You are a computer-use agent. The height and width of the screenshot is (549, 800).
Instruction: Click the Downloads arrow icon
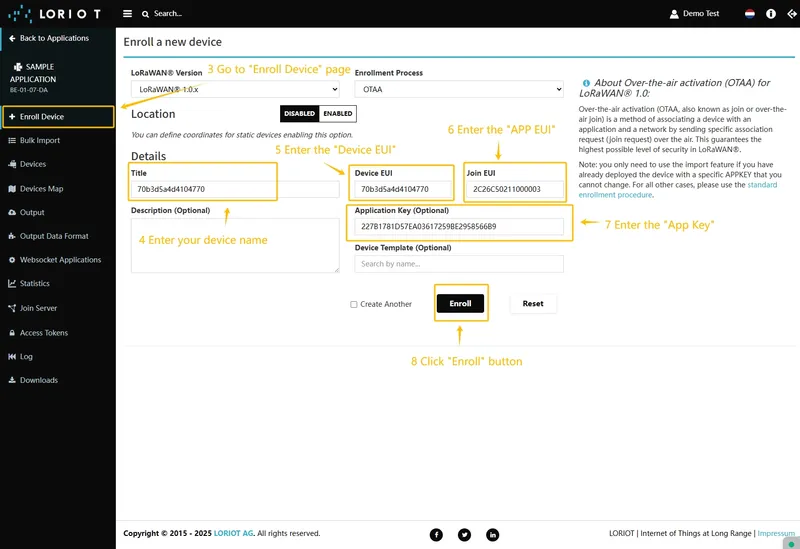tap(12, 380)
